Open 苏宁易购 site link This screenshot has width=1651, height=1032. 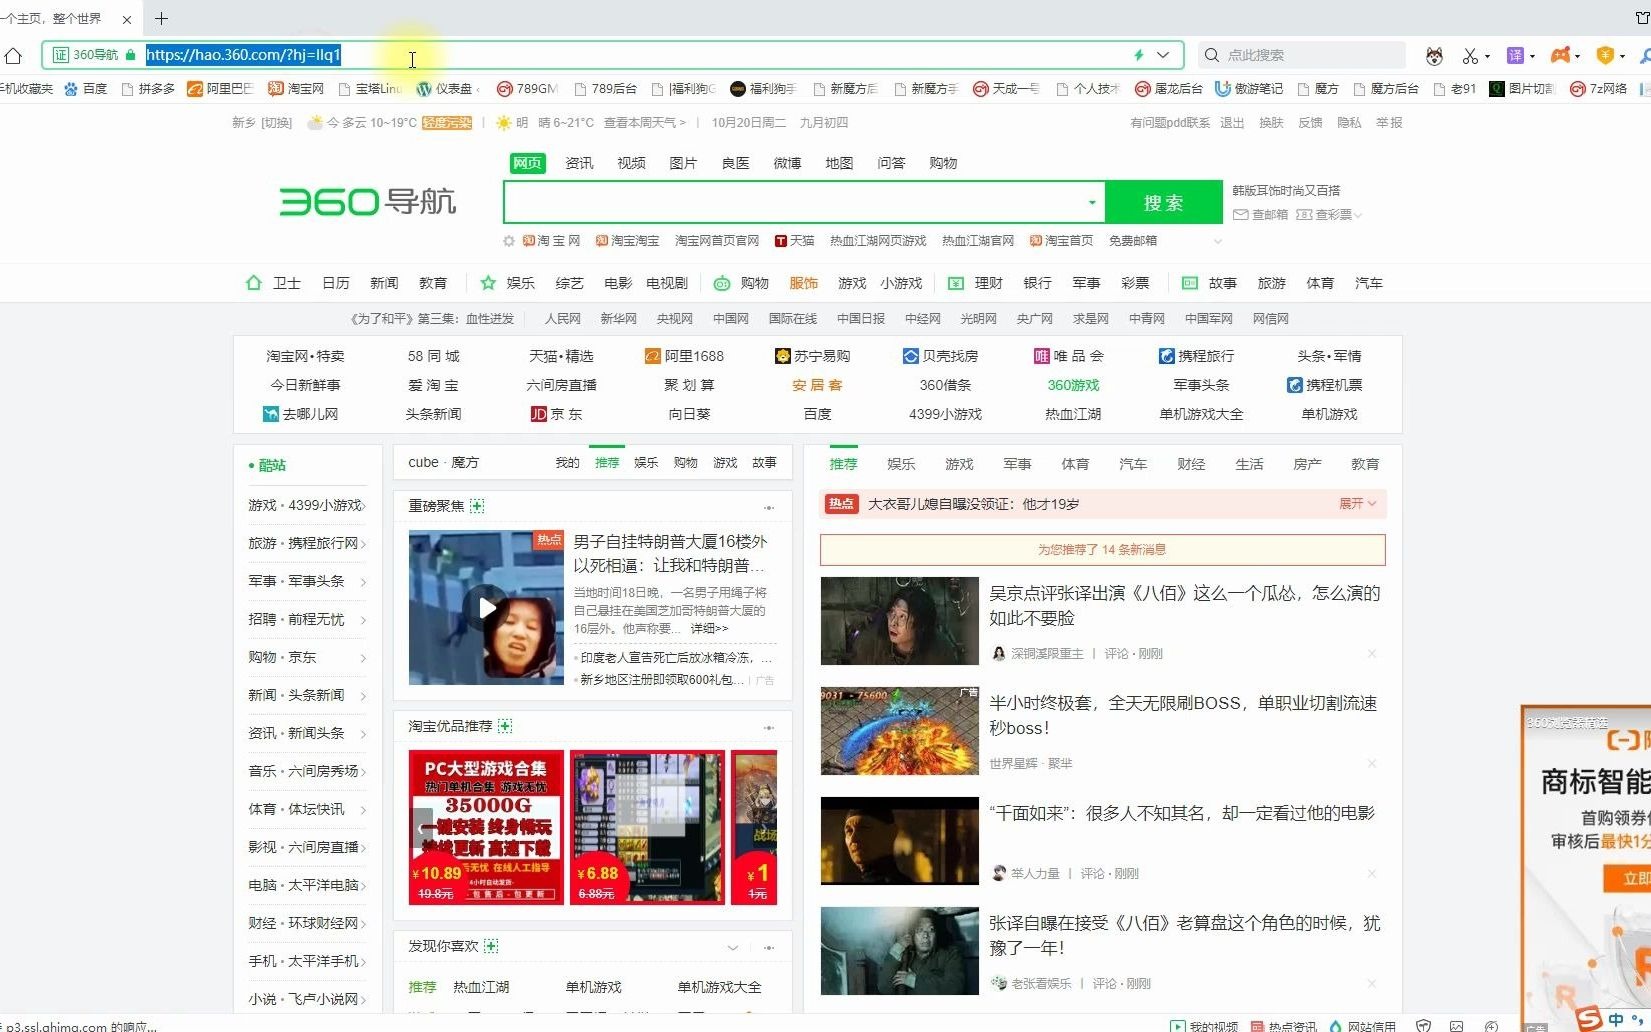pos(812,356)
